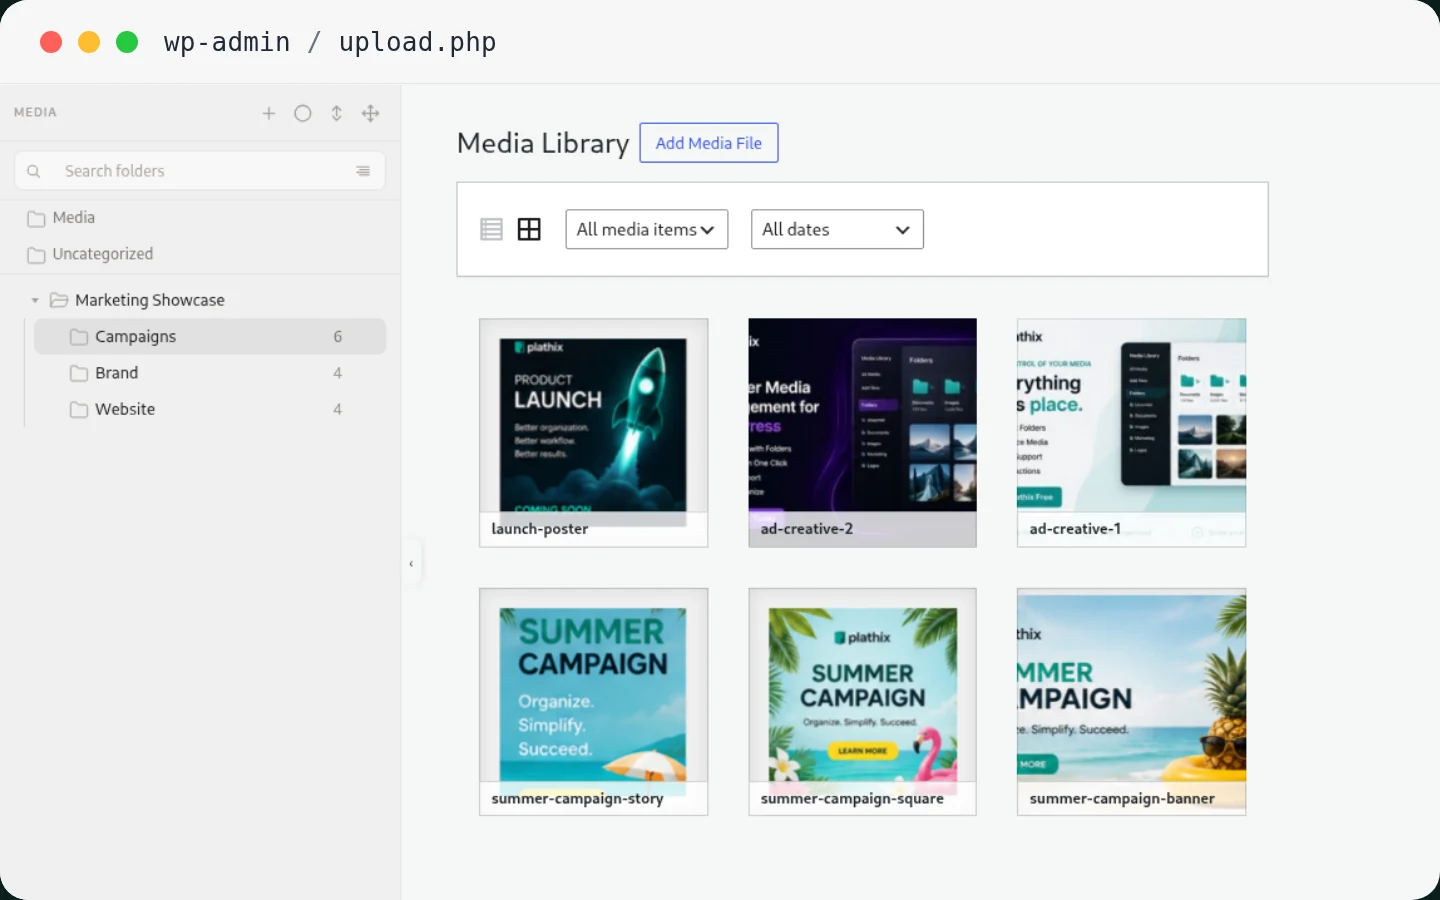This screenshot has width=1440, height=900.
Task: Switch to grid view
Action: tap(529, 229)
